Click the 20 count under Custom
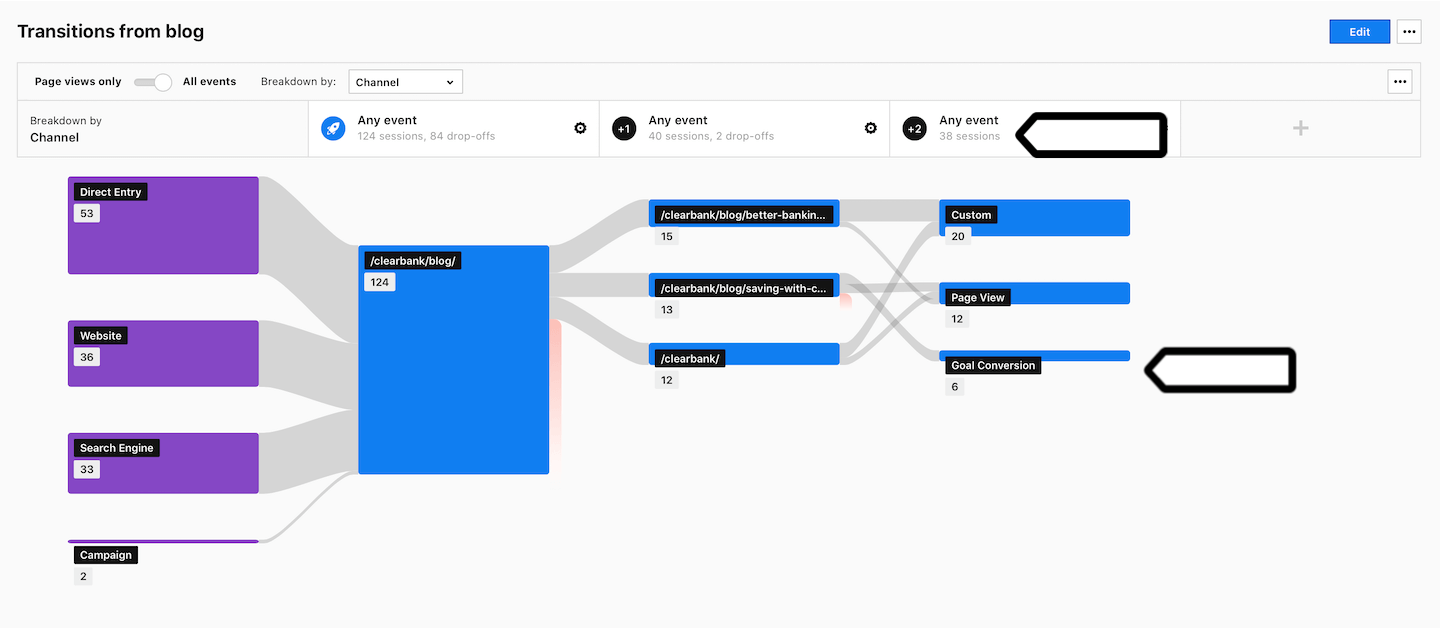 click(958, 236)
